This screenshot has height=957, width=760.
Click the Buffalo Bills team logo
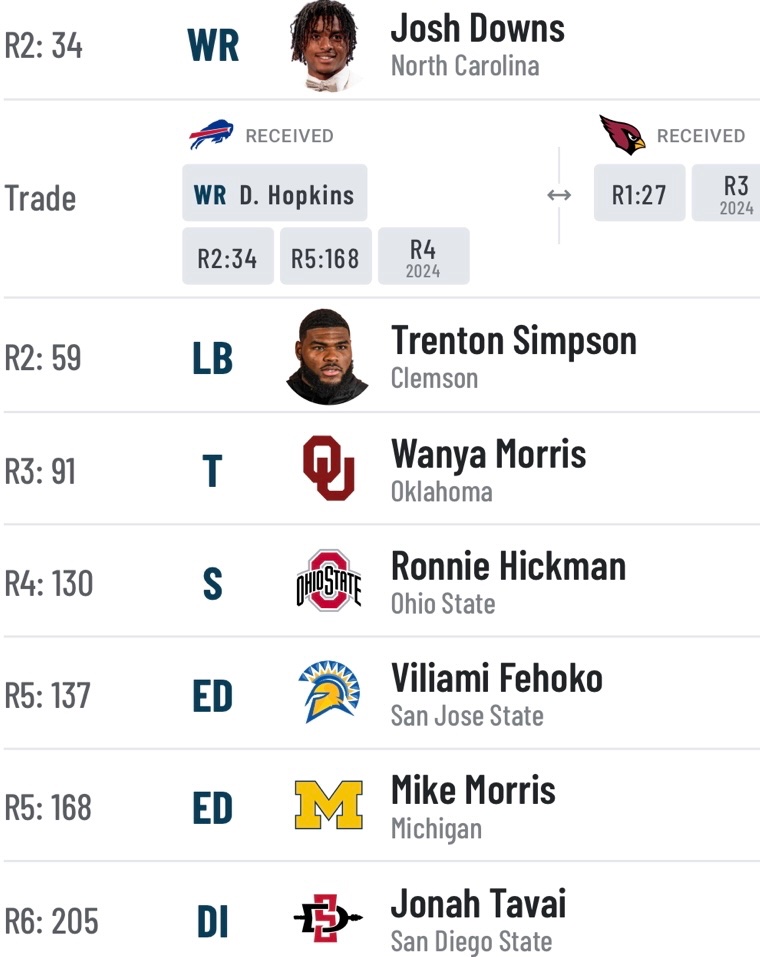[211, 135]
